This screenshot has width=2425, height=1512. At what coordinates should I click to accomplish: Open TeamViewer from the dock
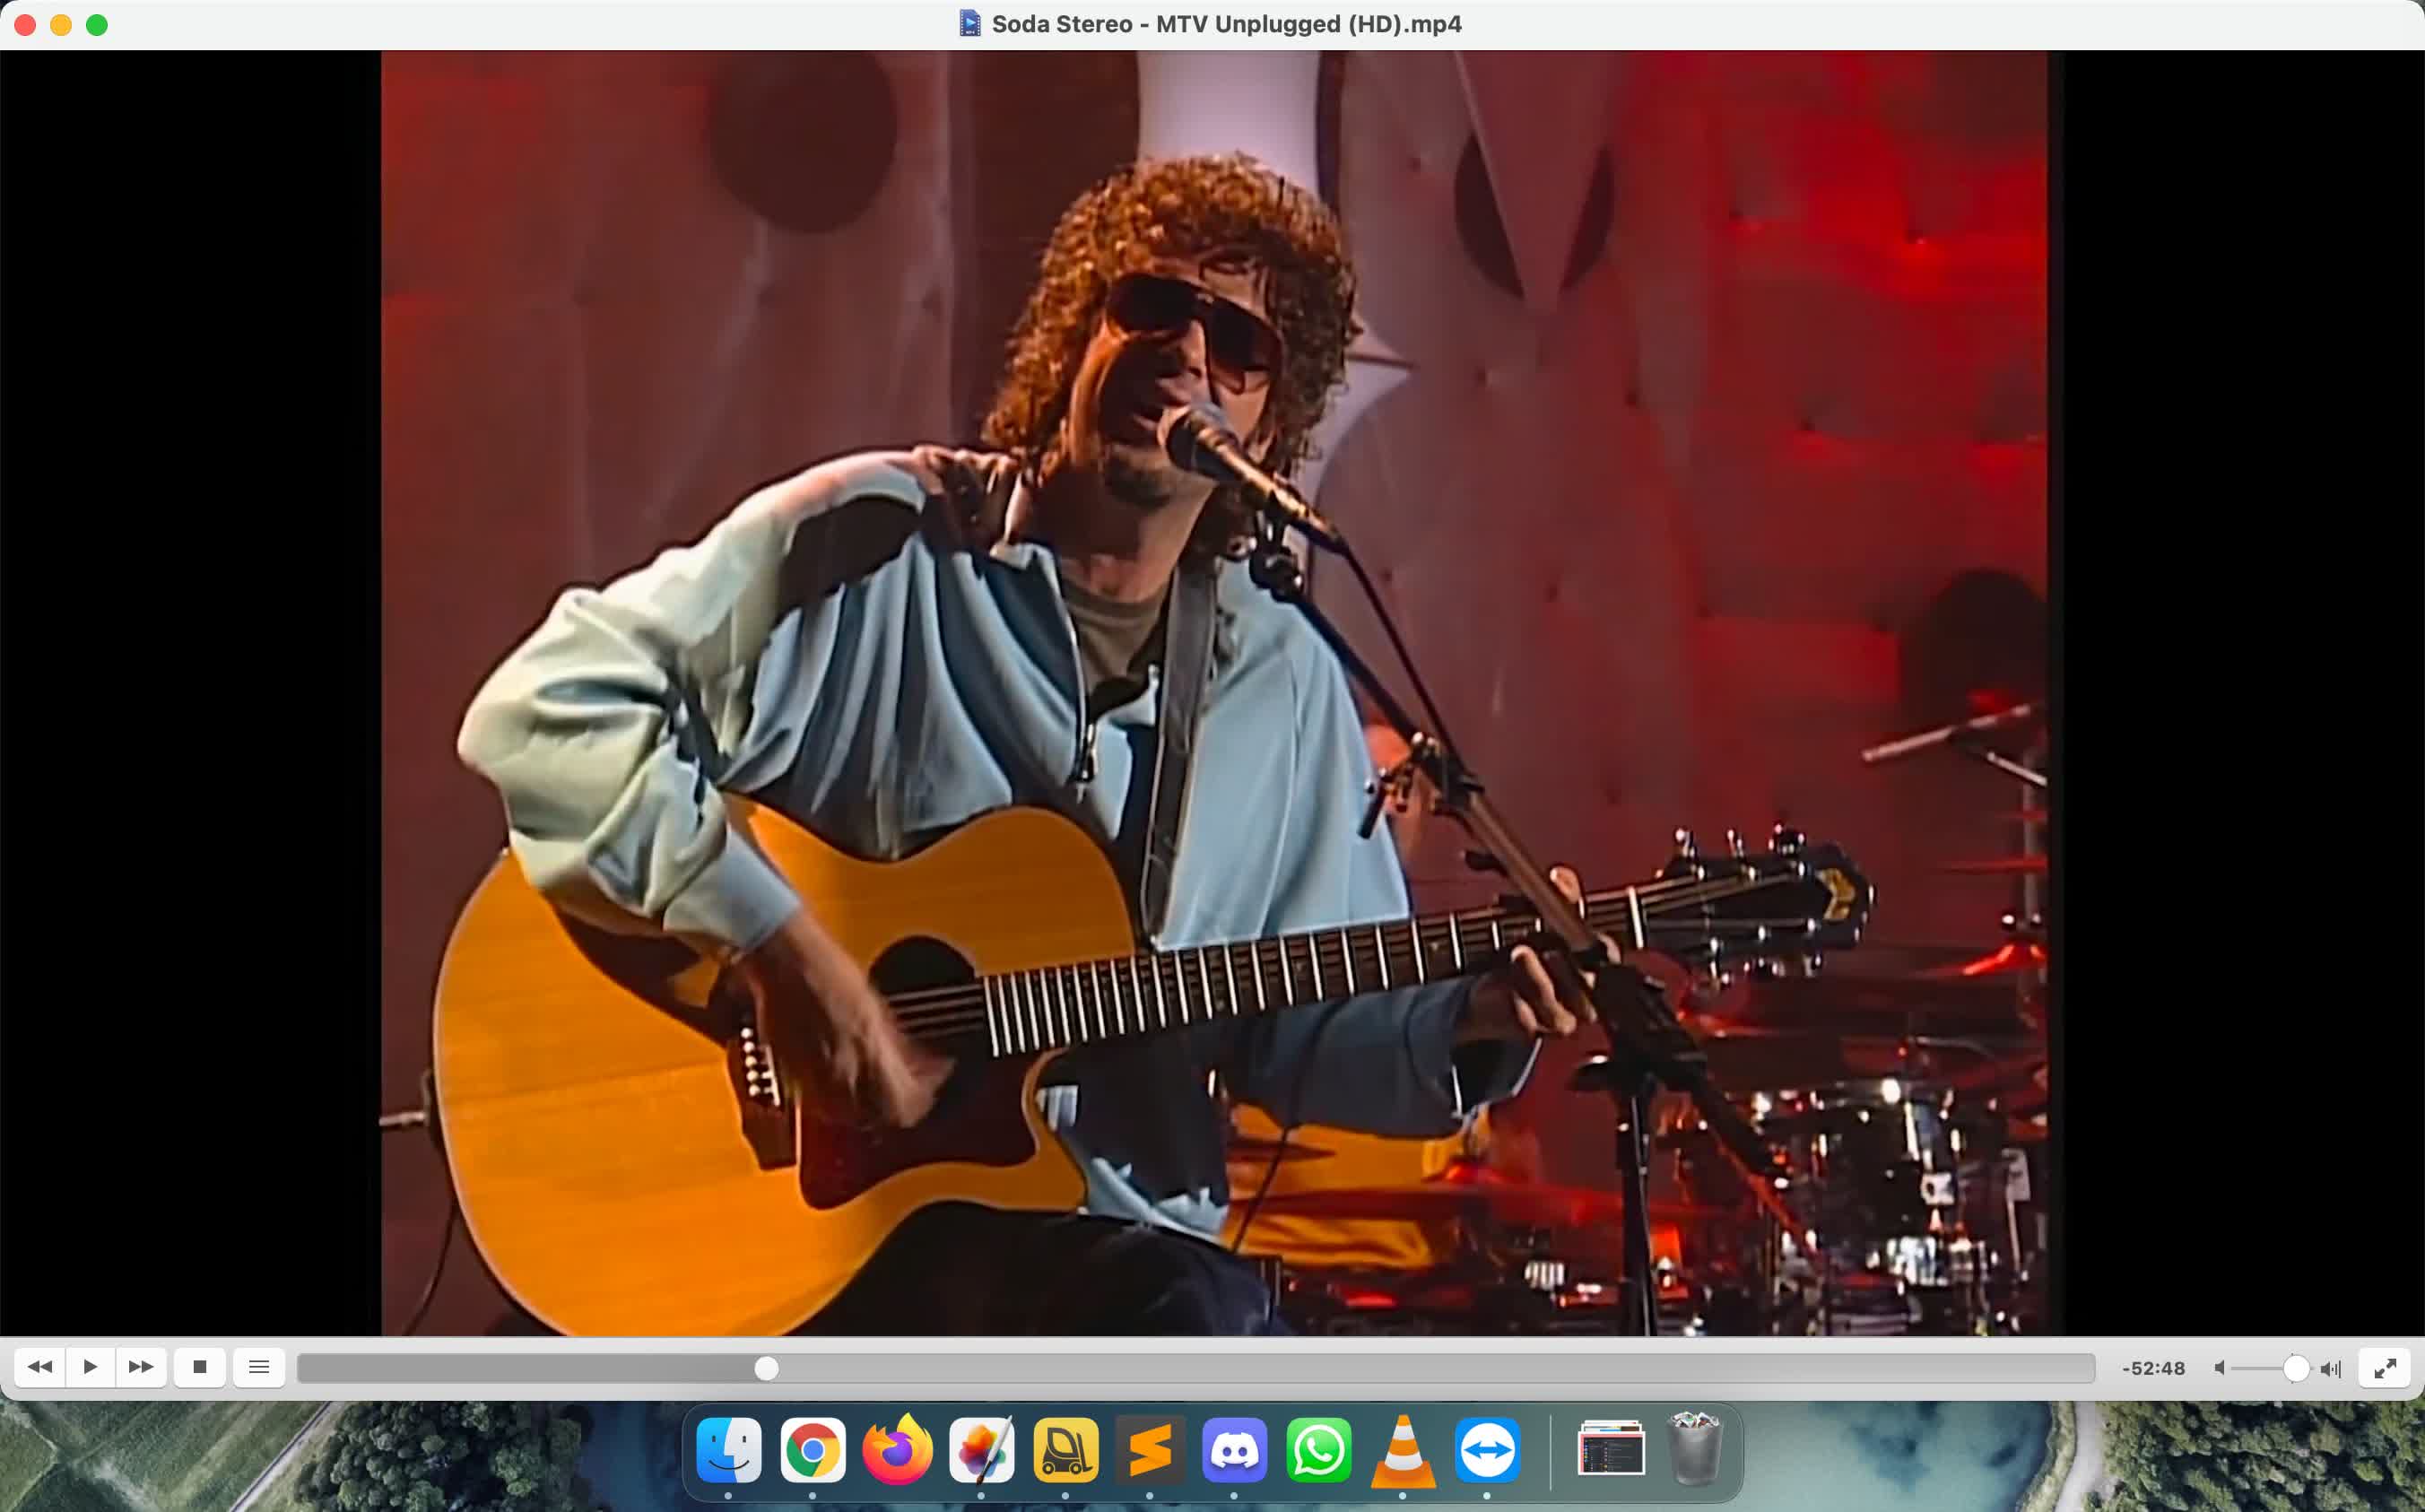(1487, 1449)
